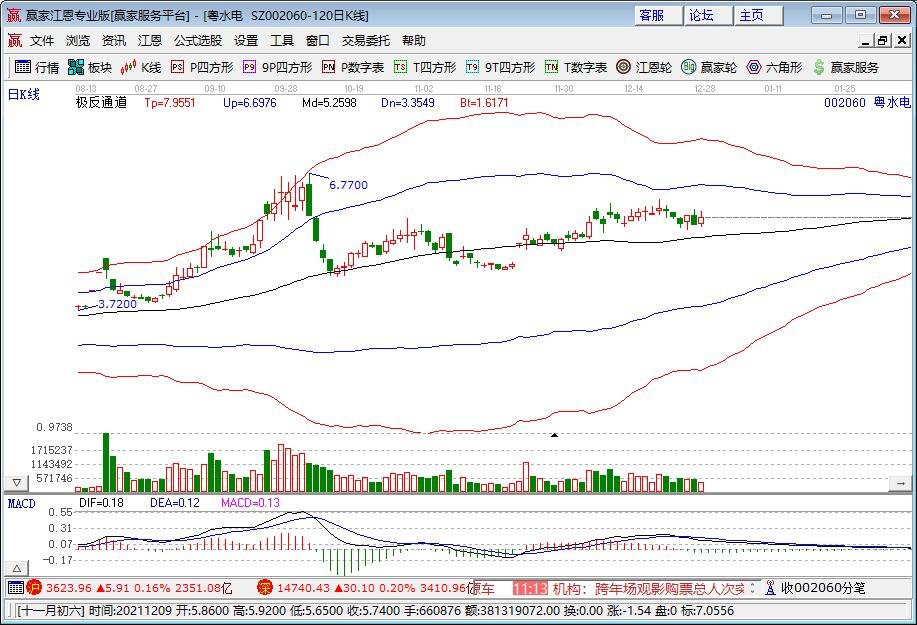The width and height of the screenshot is (917, 625).
Task: Switch to the K线 candlestick chart
Action: (140, 67)
